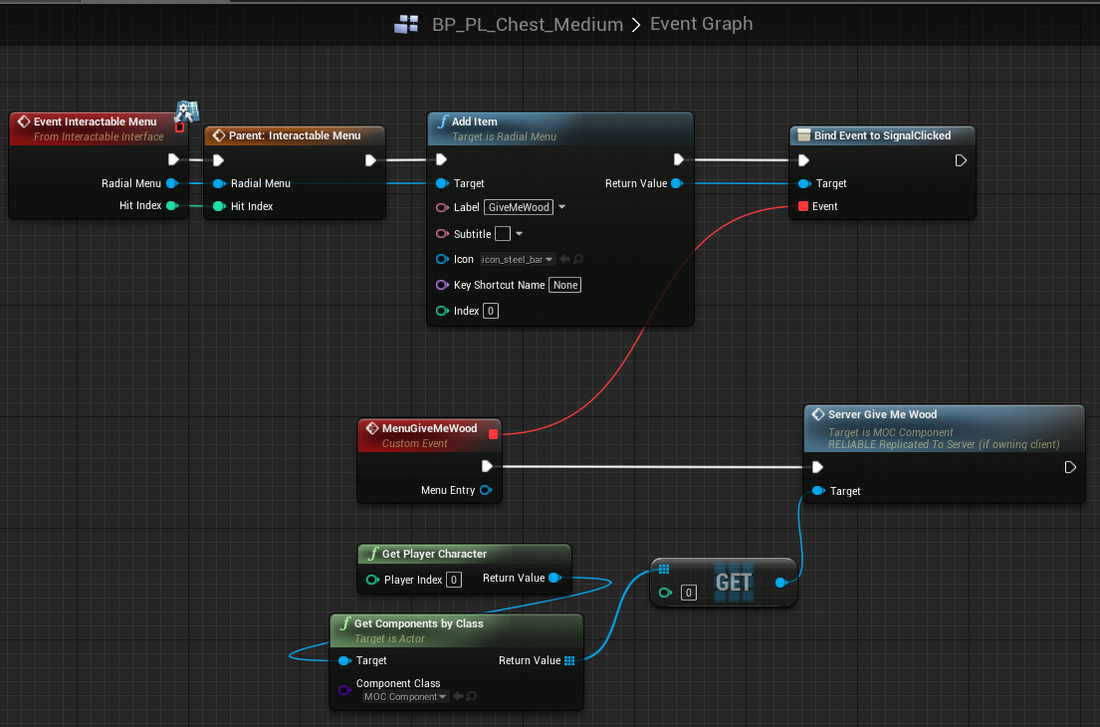Click the red Event delegate pin on Bind Event
The width and height of the screenshot is (1100, 727).
click(803, 206)
